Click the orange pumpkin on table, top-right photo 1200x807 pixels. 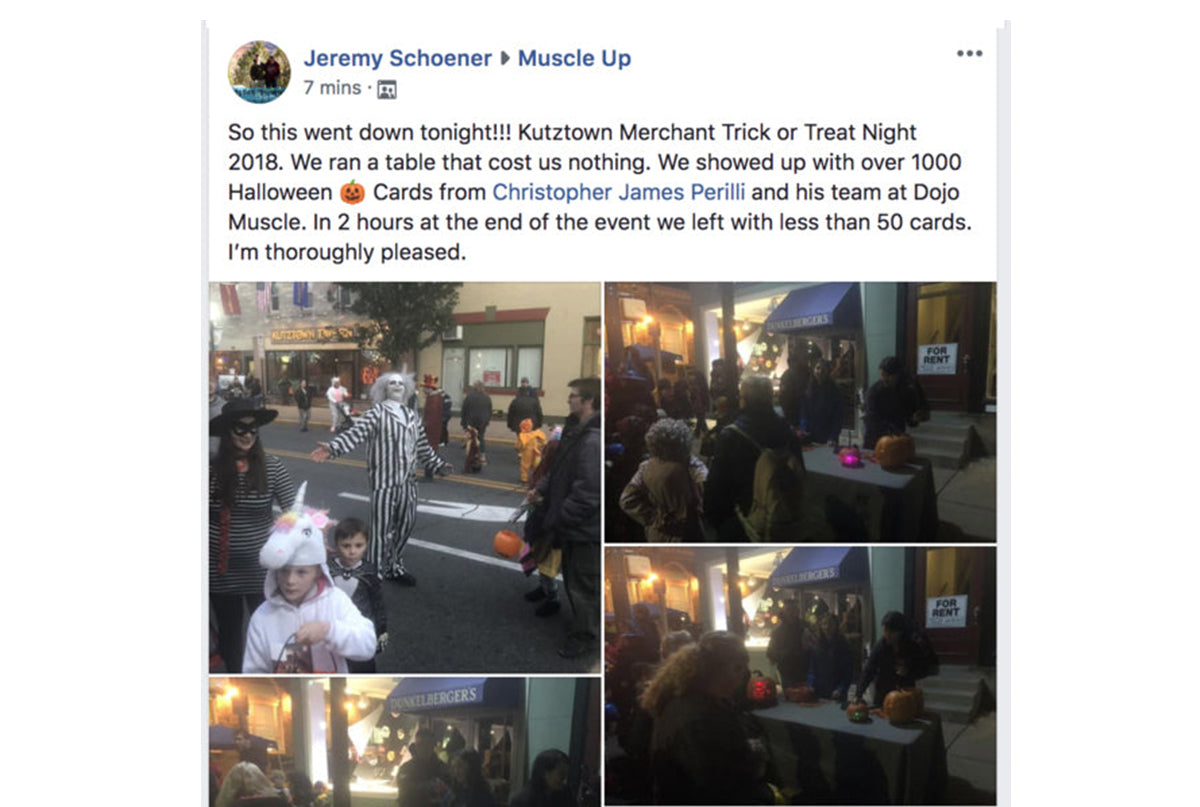pos(893,451)
